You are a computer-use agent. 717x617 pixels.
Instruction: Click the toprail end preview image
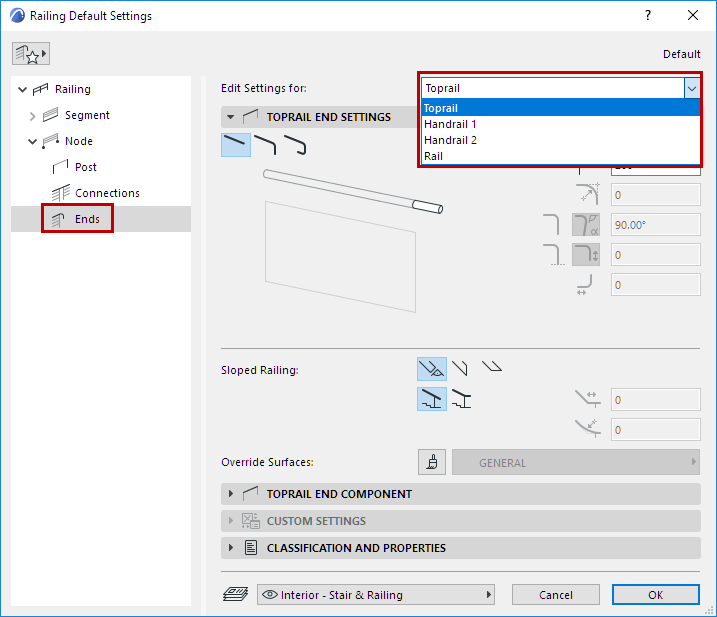(x=353, y=241)
